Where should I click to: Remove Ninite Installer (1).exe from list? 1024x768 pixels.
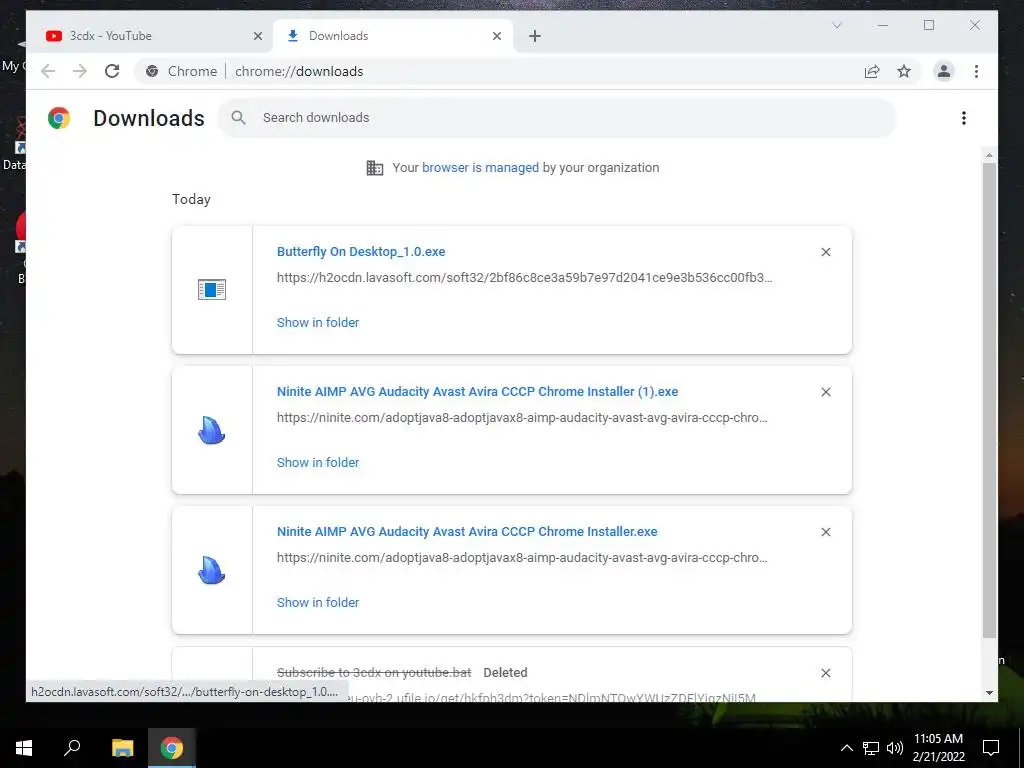[826, 392]
